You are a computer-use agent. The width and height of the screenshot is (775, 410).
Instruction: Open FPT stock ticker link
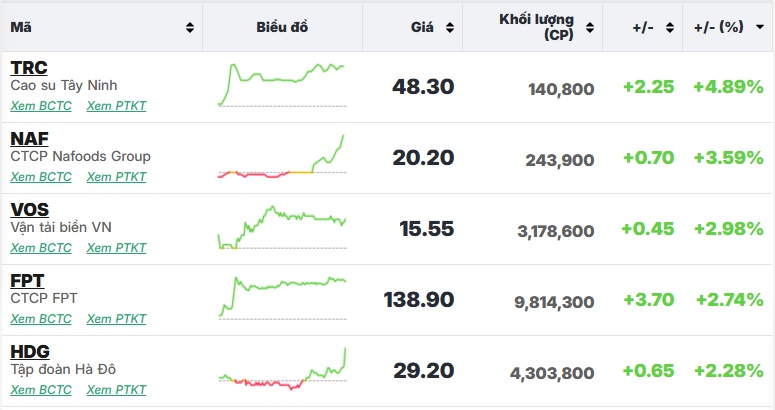point(27,281)
